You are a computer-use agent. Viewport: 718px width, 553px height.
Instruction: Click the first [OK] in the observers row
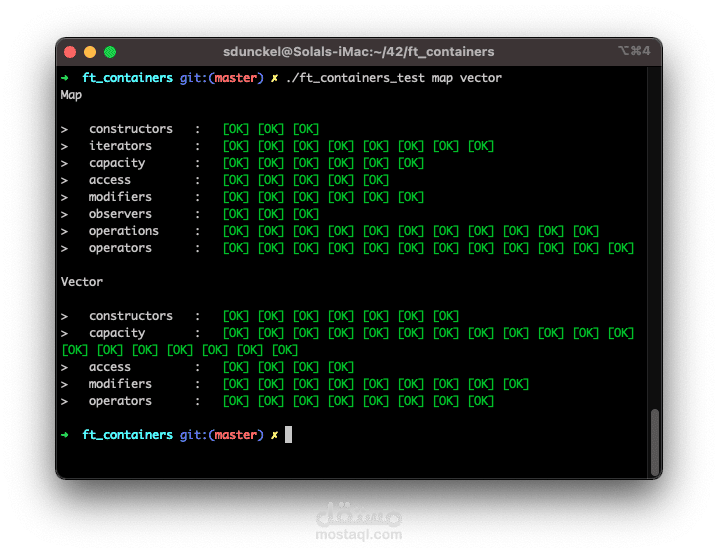(236, 214)
